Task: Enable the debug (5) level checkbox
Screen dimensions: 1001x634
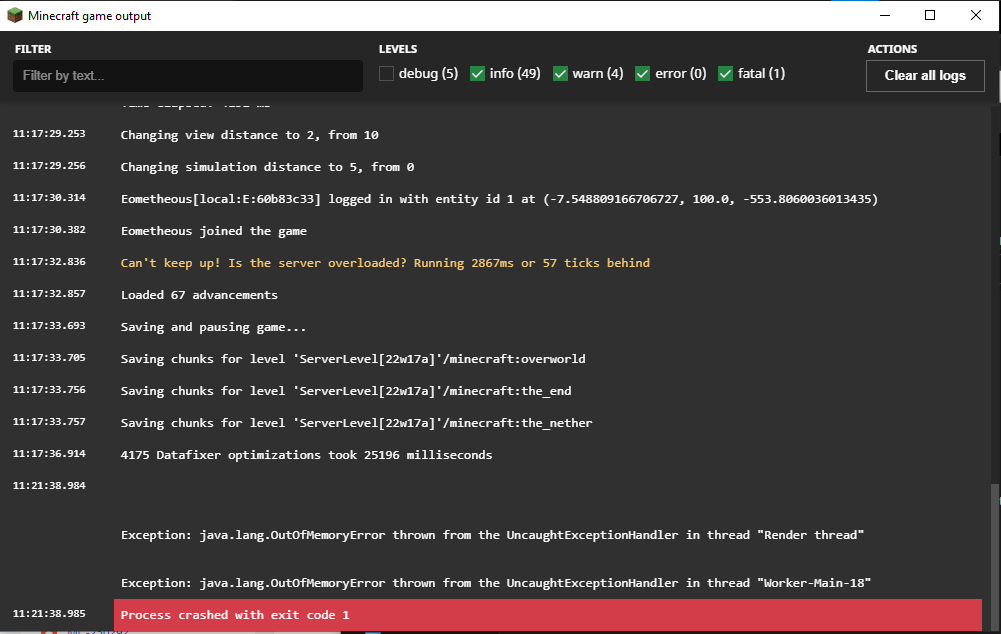Action: pyautogui.click(x=387, y=73)
